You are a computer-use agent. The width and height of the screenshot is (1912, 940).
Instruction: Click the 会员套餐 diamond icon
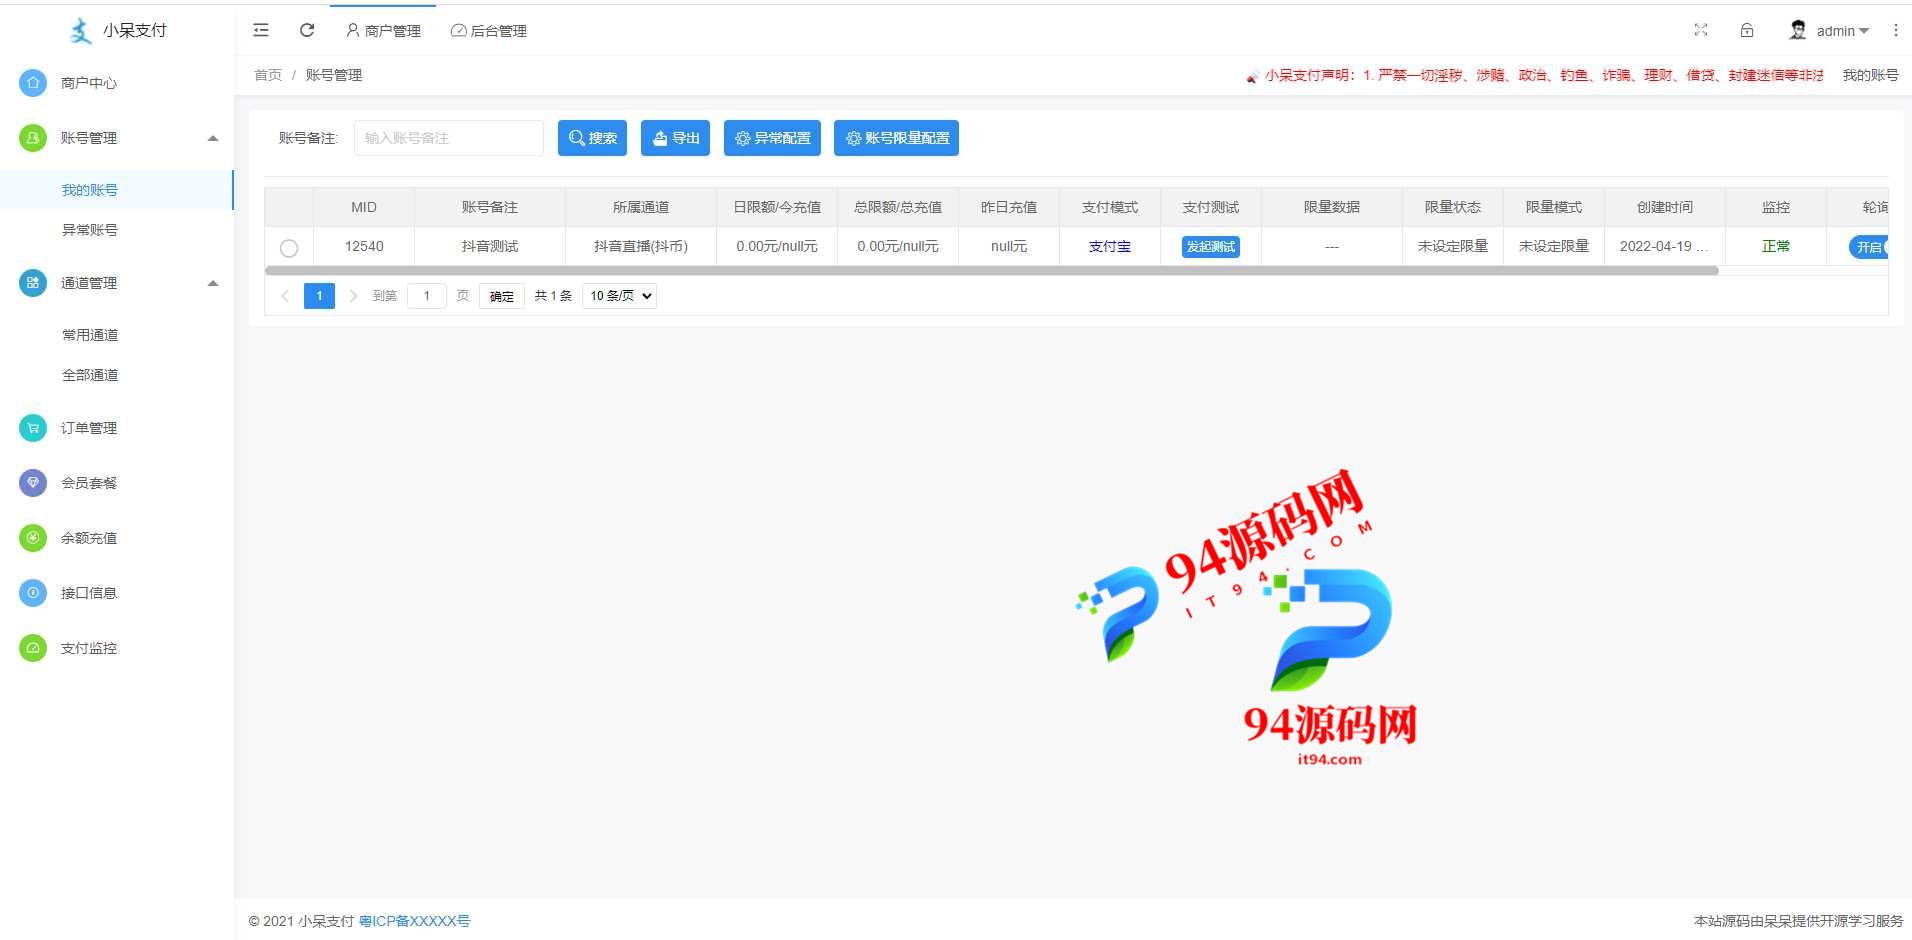[x=33, y=483]
